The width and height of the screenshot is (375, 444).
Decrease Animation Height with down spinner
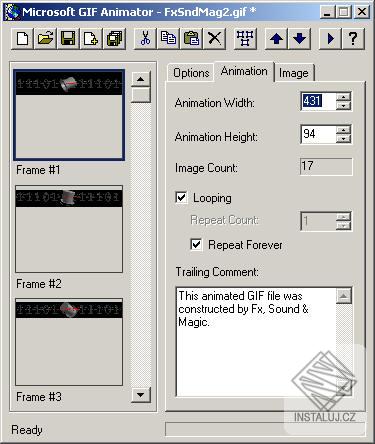point(343,139)
